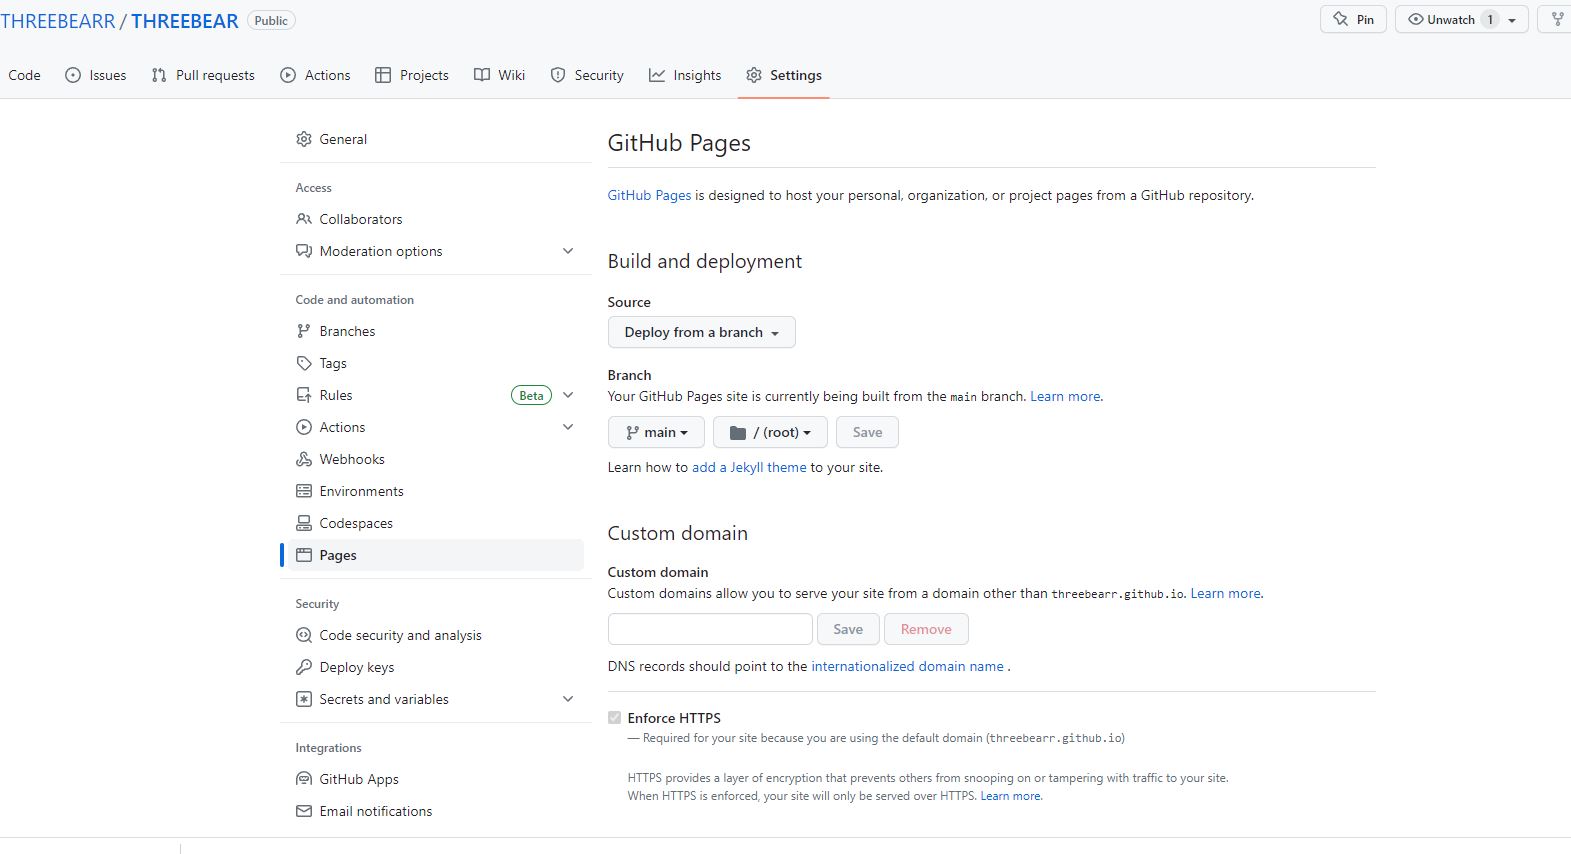1571x854 pixels.
Task: Select the Settings tab
Action: (x=784, y=75)
